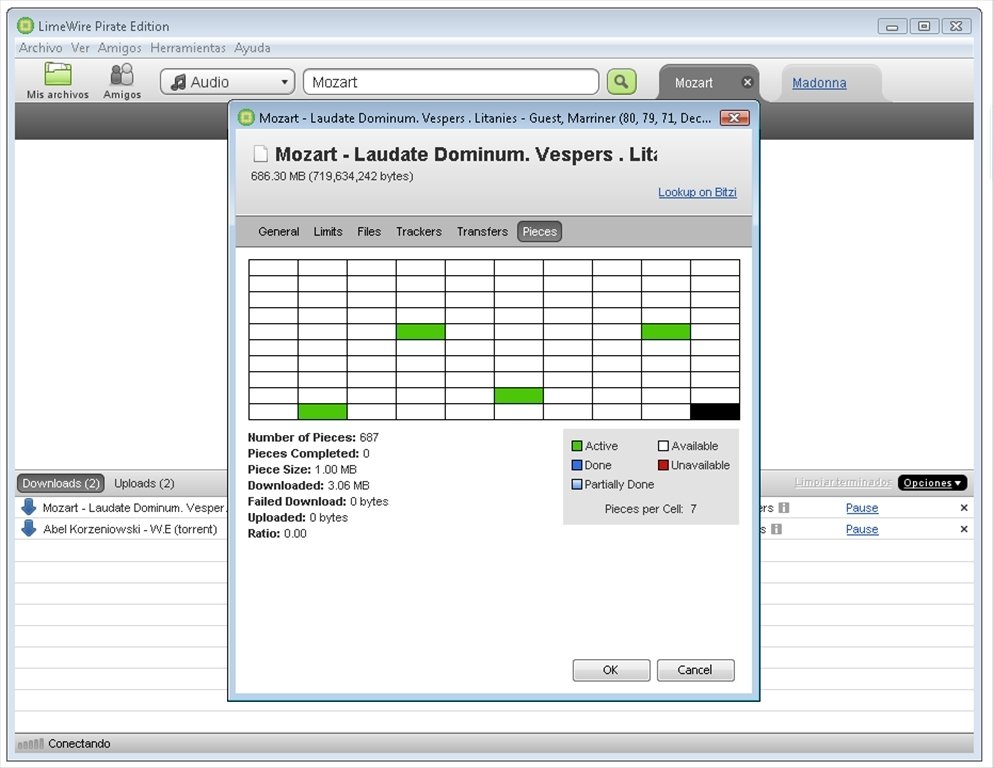Click the blue Done legend swatch
The image size is (993, 768).
tap(576, 465)
